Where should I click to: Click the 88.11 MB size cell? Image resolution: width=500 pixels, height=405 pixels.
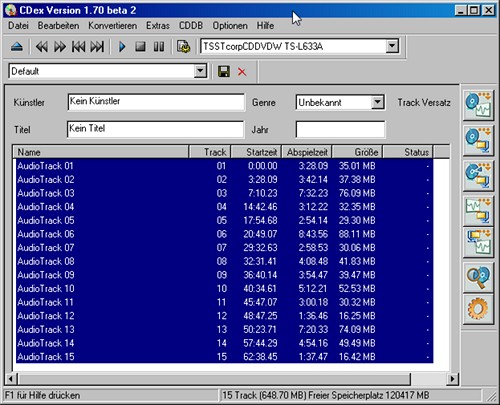click(357, 234)
